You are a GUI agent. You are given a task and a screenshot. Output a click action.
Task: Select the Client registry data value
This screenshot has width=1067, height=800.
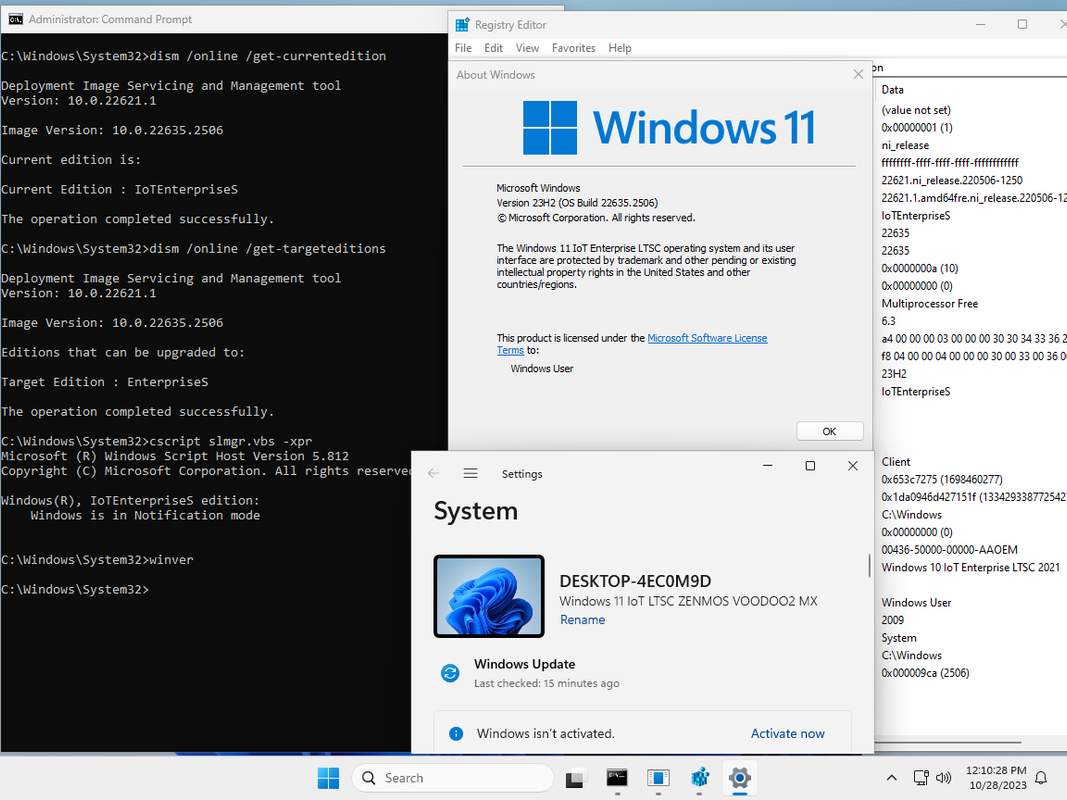[896, 462]
